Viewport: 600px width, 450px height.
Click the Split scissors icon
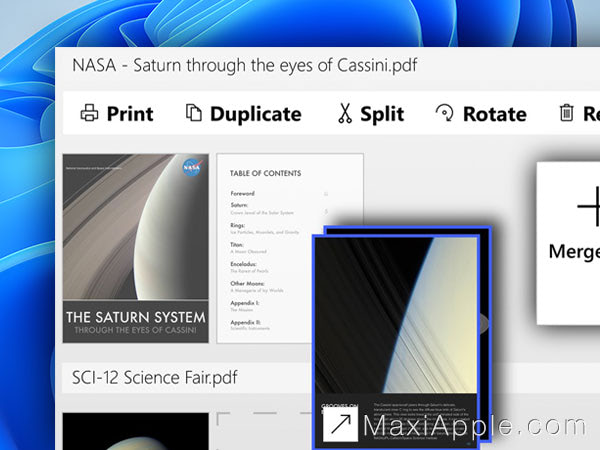345,113
